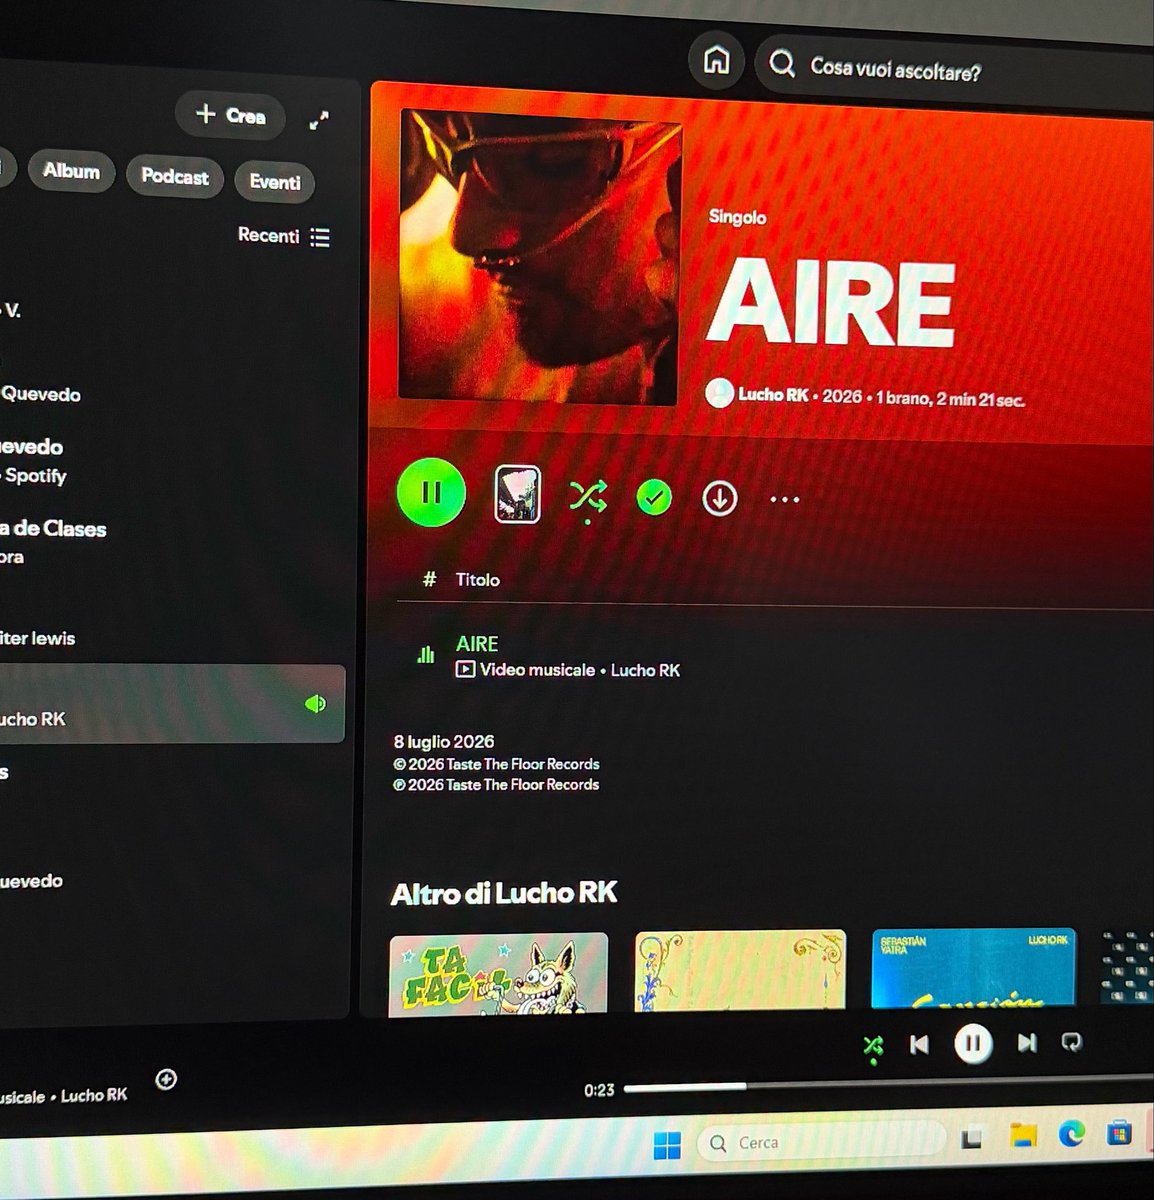This screenshot has width=1154, height=1200.
Task: Download the single with the arrow icon
Action: point(719,498)
